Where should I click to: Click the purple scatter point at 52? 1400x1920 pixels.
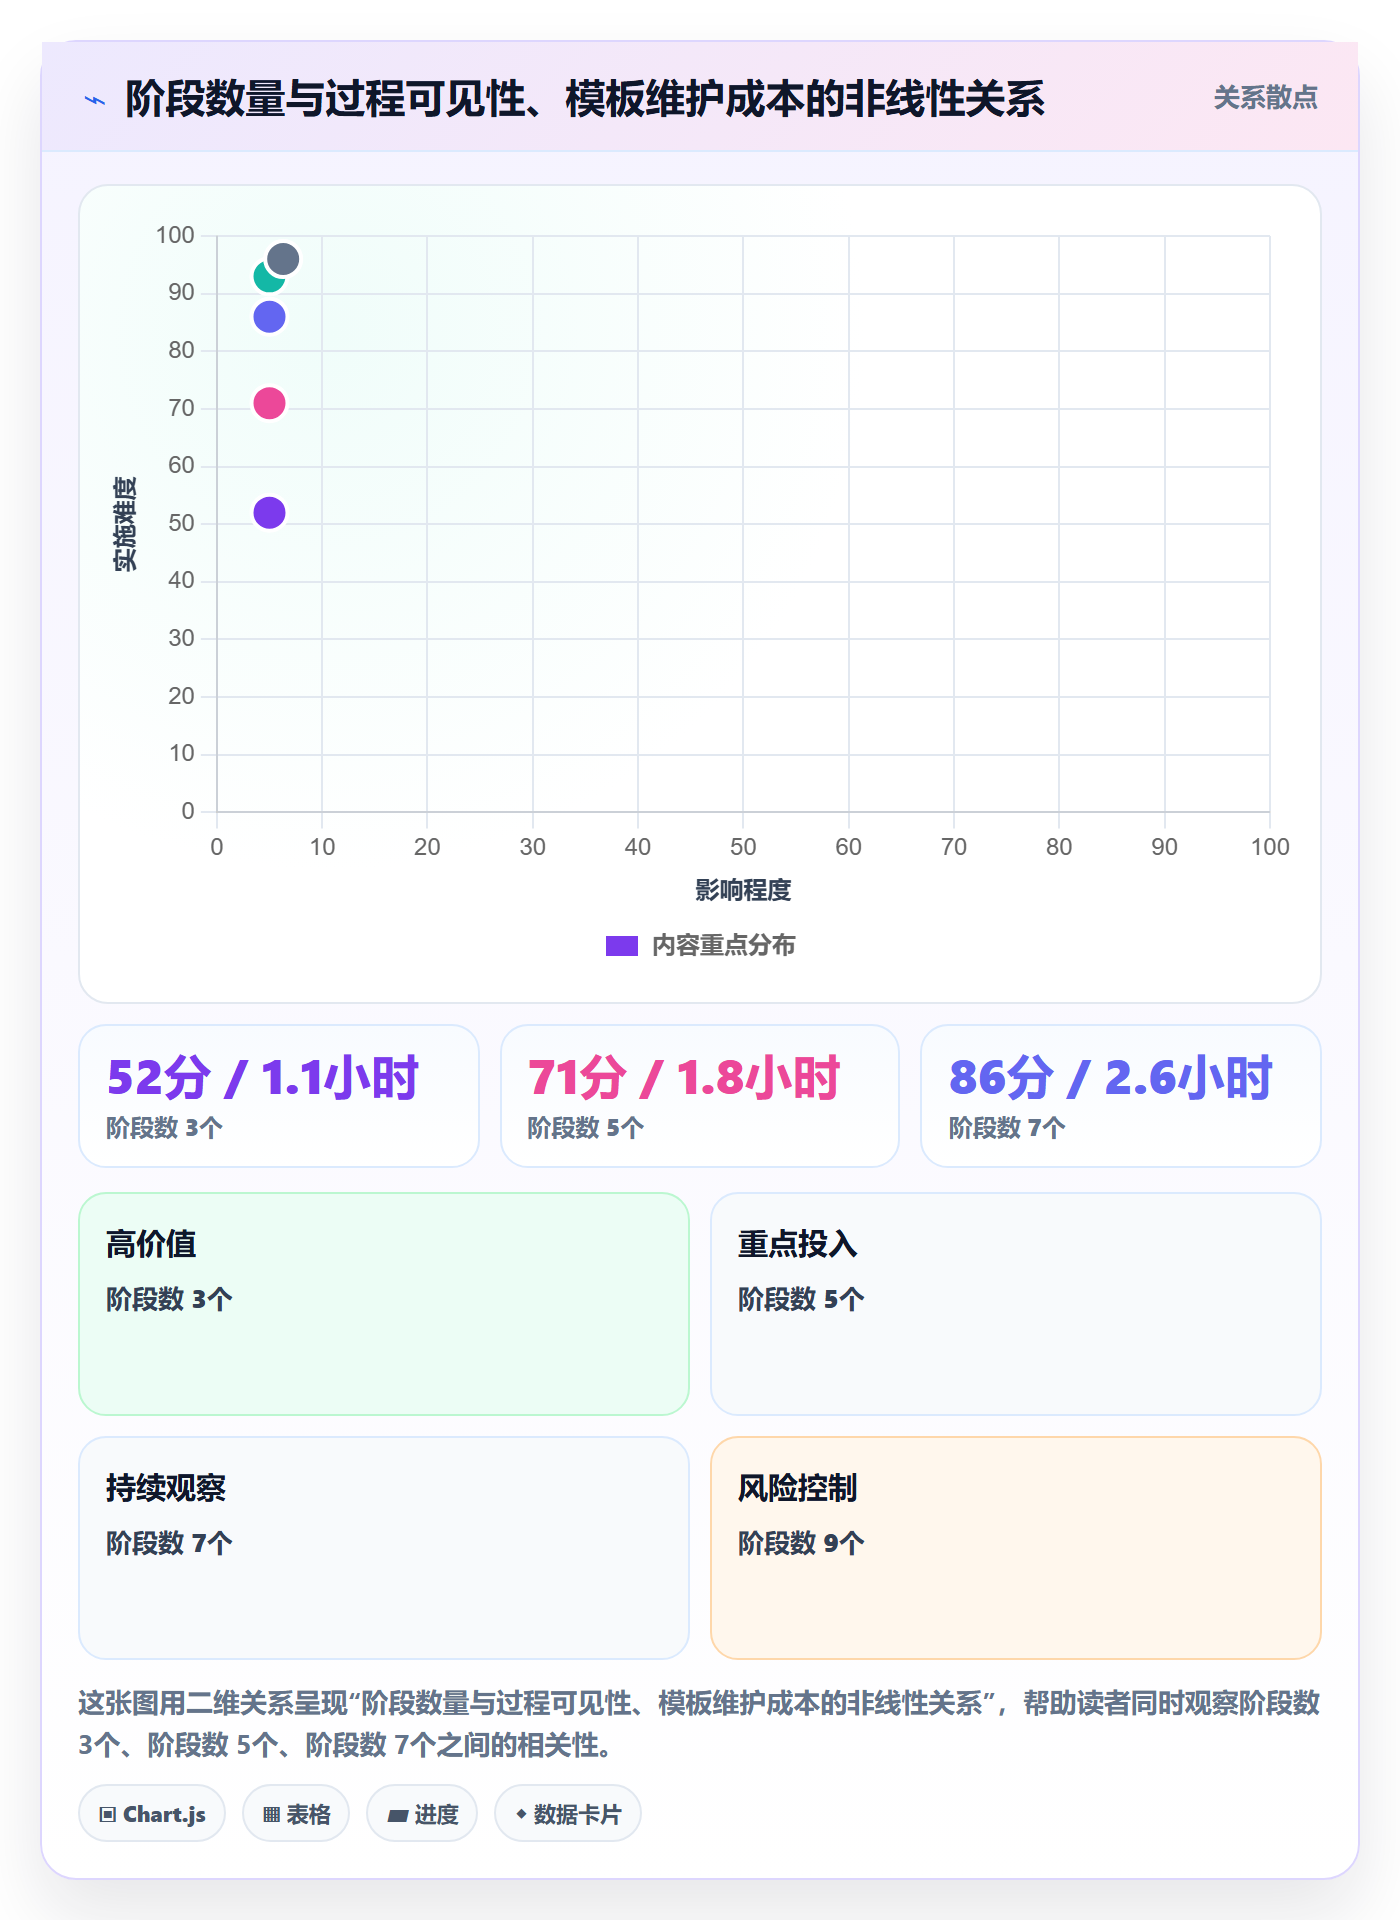click(269, 513)
